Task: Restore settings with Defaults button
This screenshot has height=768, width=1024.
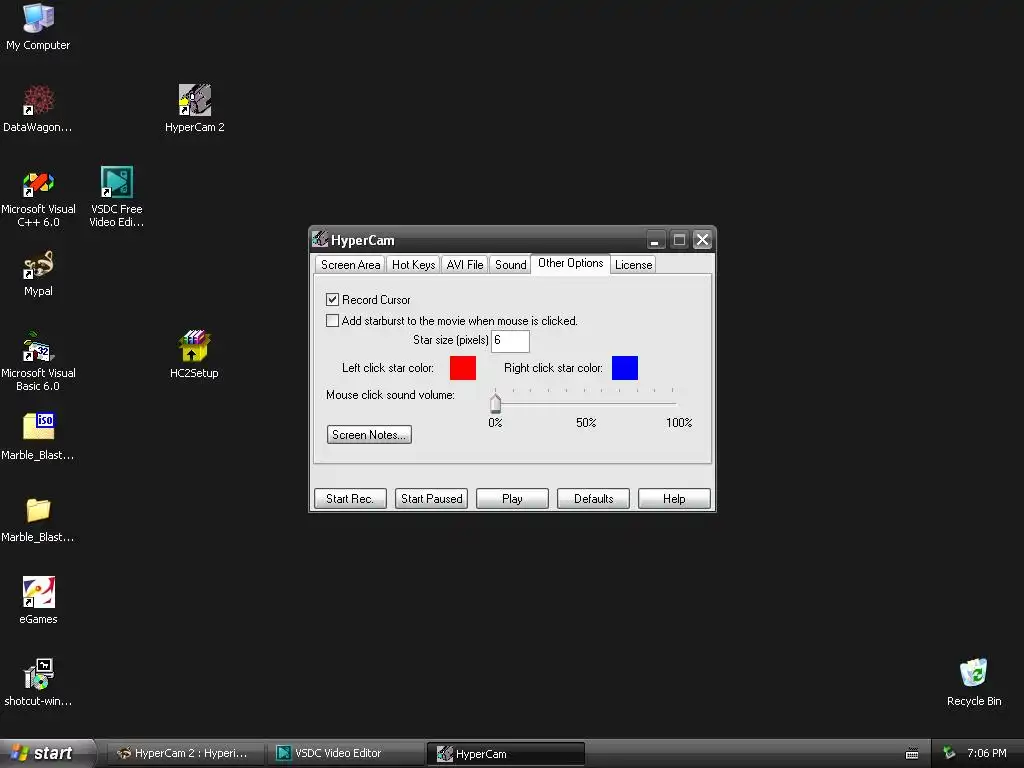Action: (x=593, y=498)
